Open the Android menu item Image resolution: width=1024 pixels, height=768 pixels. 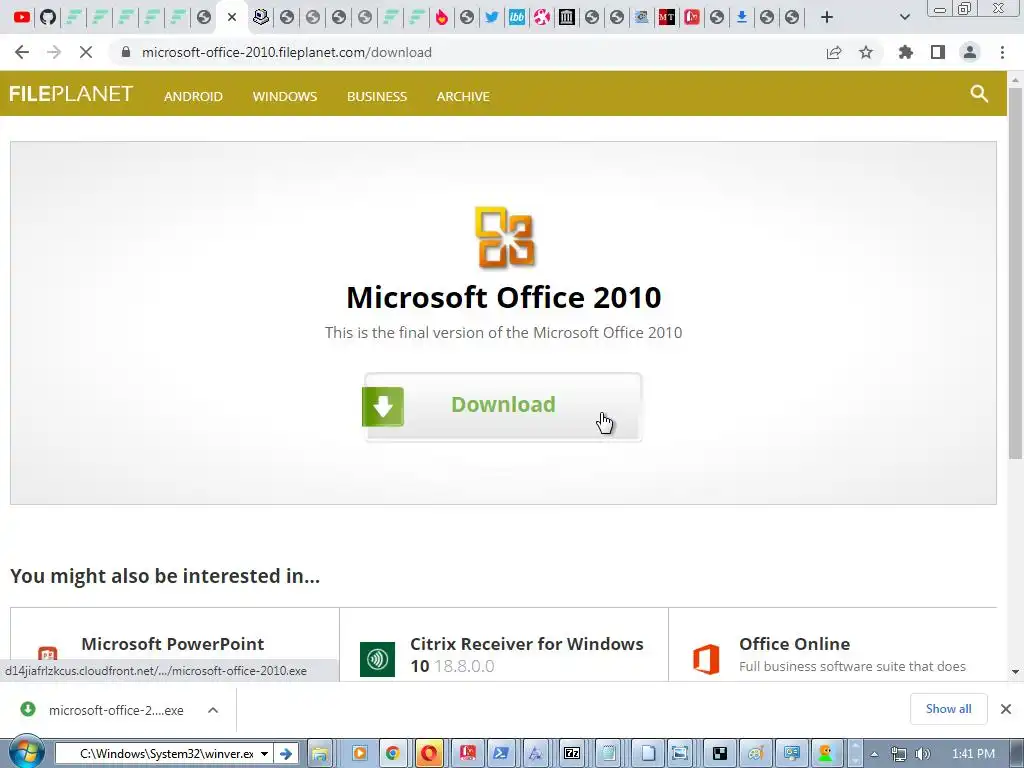click(x=193, y=96)
